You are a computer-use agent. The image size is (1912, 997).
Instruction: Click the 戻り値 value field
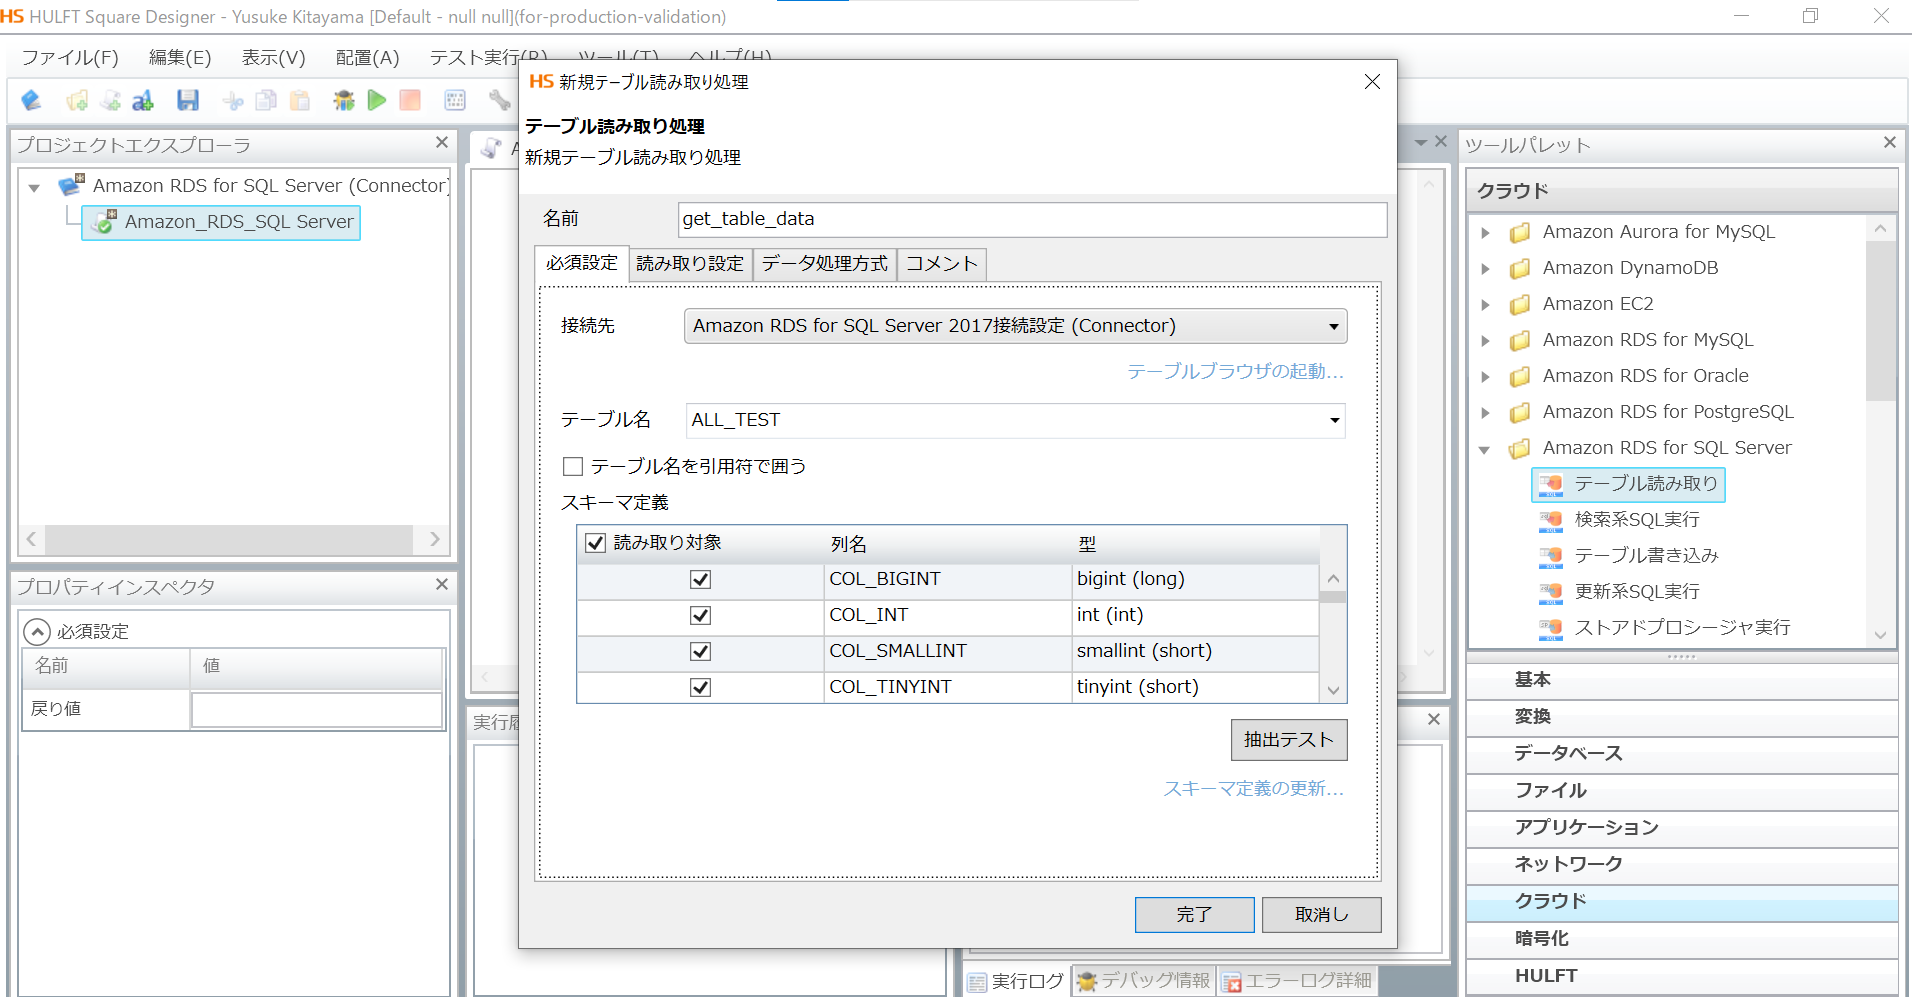tap(316, 709)
